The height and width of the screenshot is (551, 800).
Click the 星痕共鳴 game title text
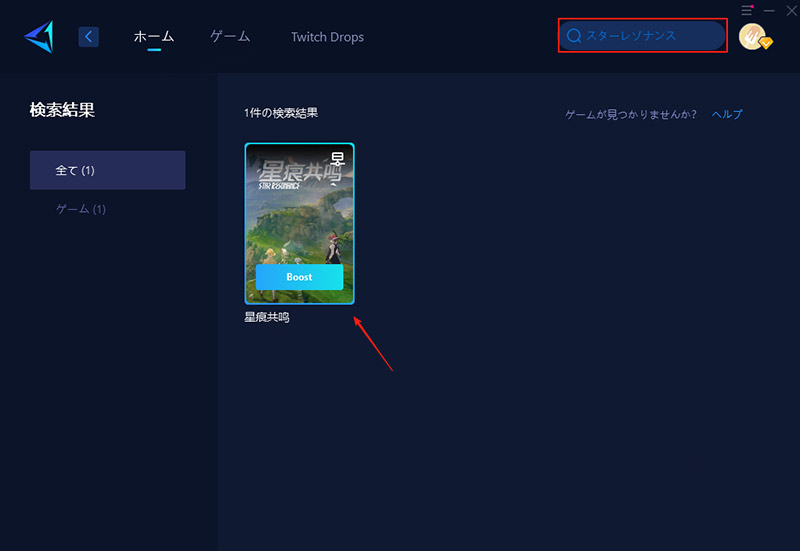coord(267,317)
